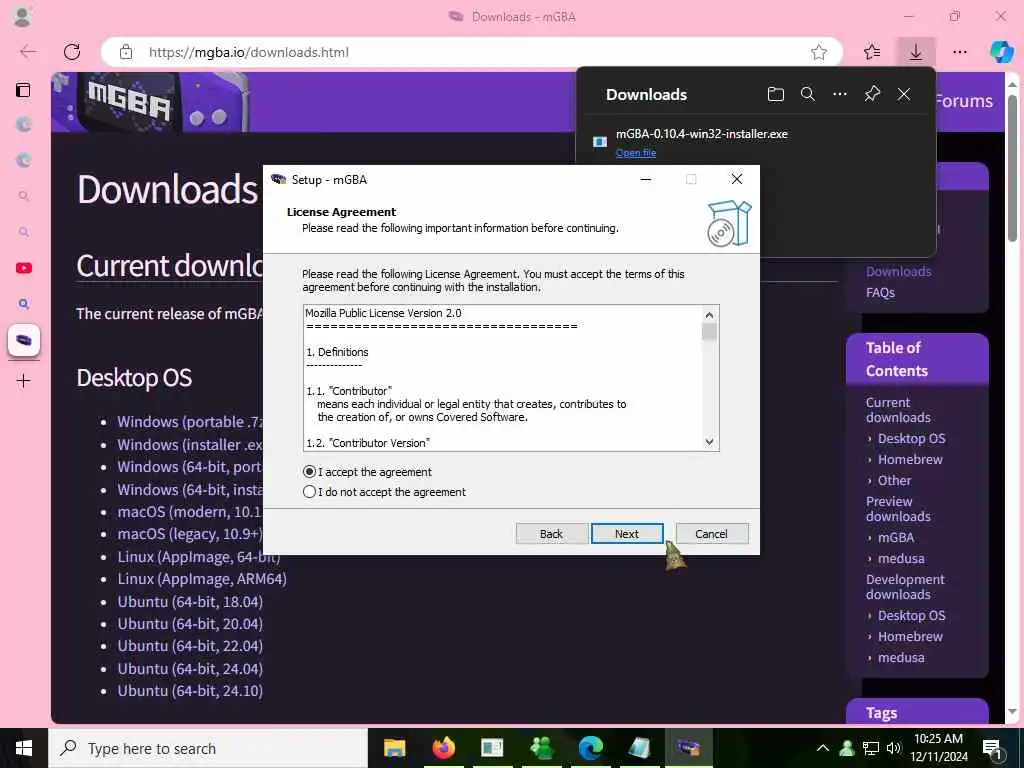Click the address bar URL field
The image size is (1024, 768).
click(470, 52)
